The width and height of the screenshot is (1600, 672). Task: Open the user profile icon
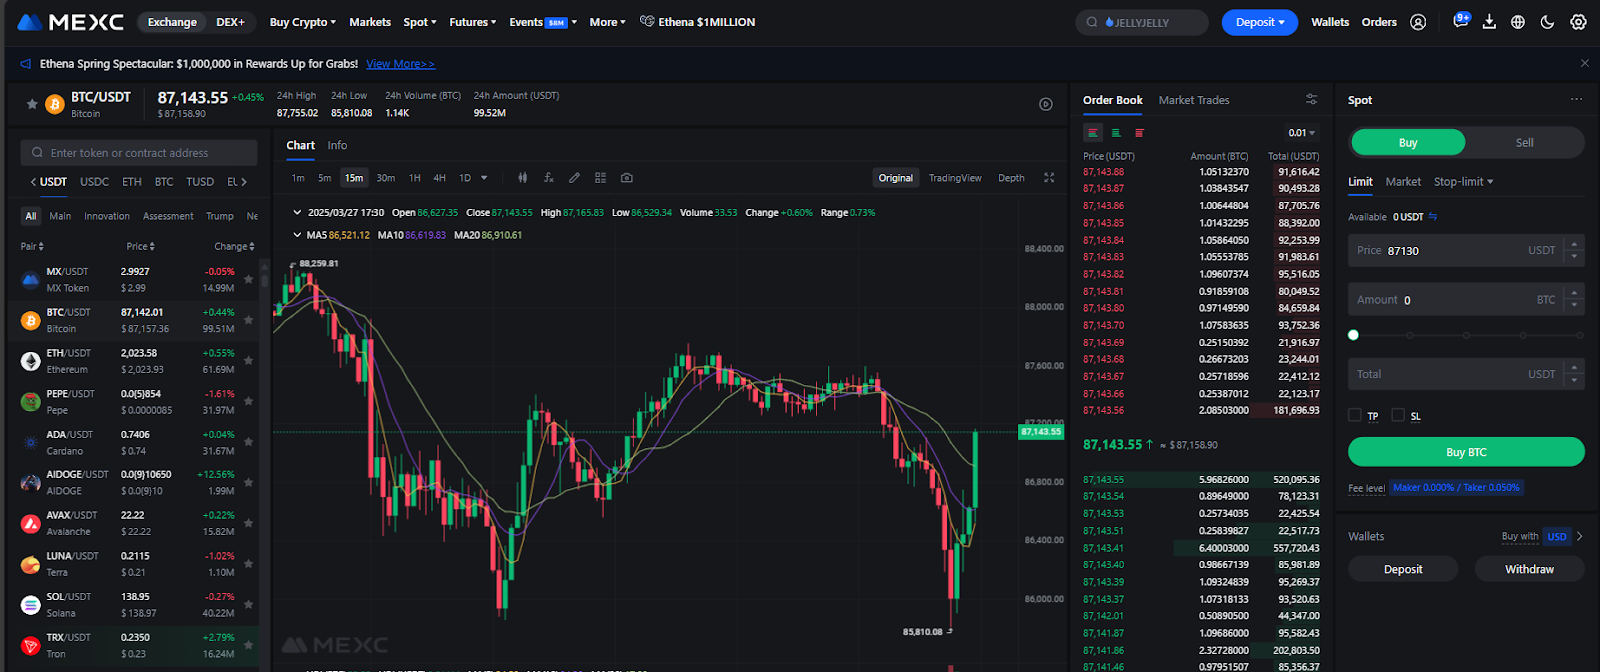click(1418, 22)
